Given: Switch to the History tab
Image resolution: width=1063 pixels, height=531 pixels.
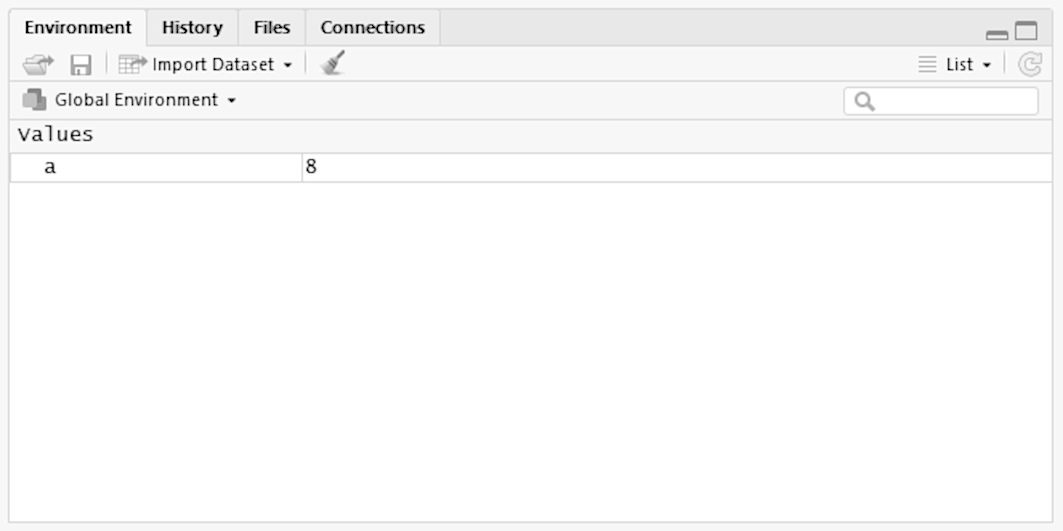Looking at the screenshot, I should [x=192, y=28].
